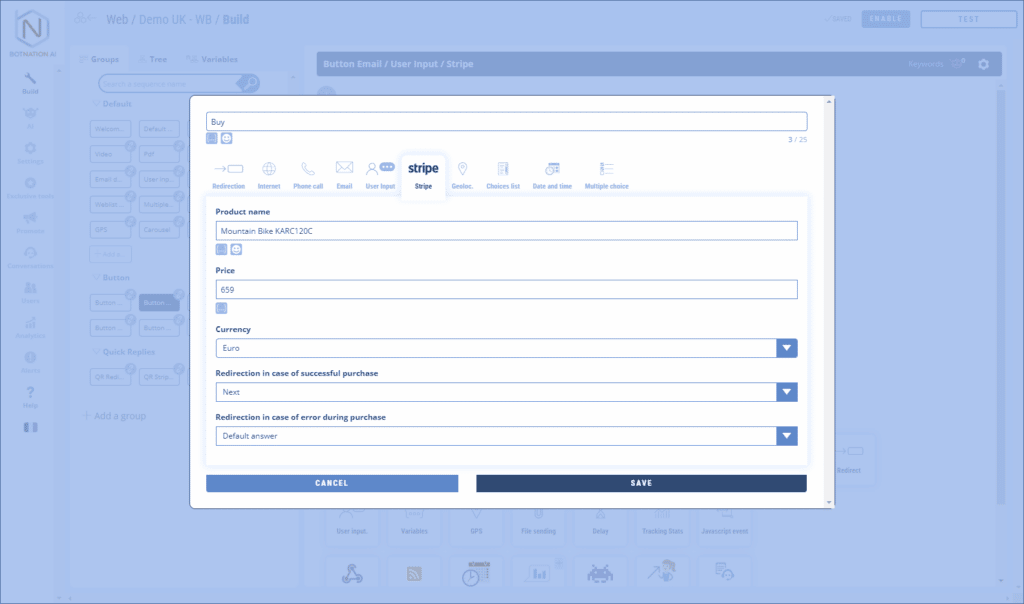
Task: Select the Redirection button type icon
Action: (228, 169)
